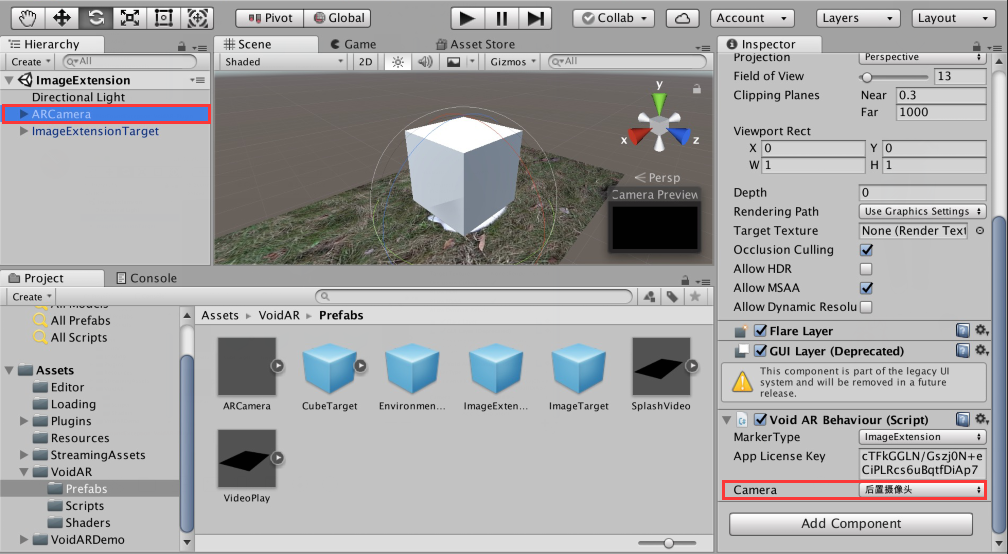Select the Move tool
This screenshot has height=554, width=1008.
tap(61, 18)
